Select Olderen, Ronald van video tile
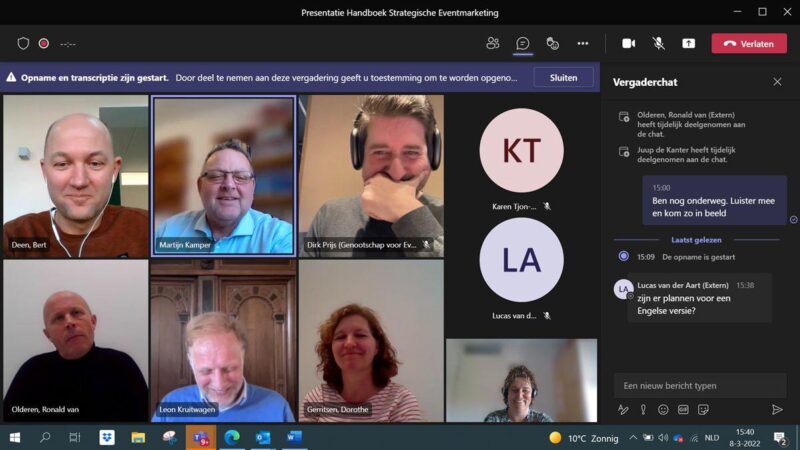The height and width of the screenshot is (450, 800). (76, 341)
